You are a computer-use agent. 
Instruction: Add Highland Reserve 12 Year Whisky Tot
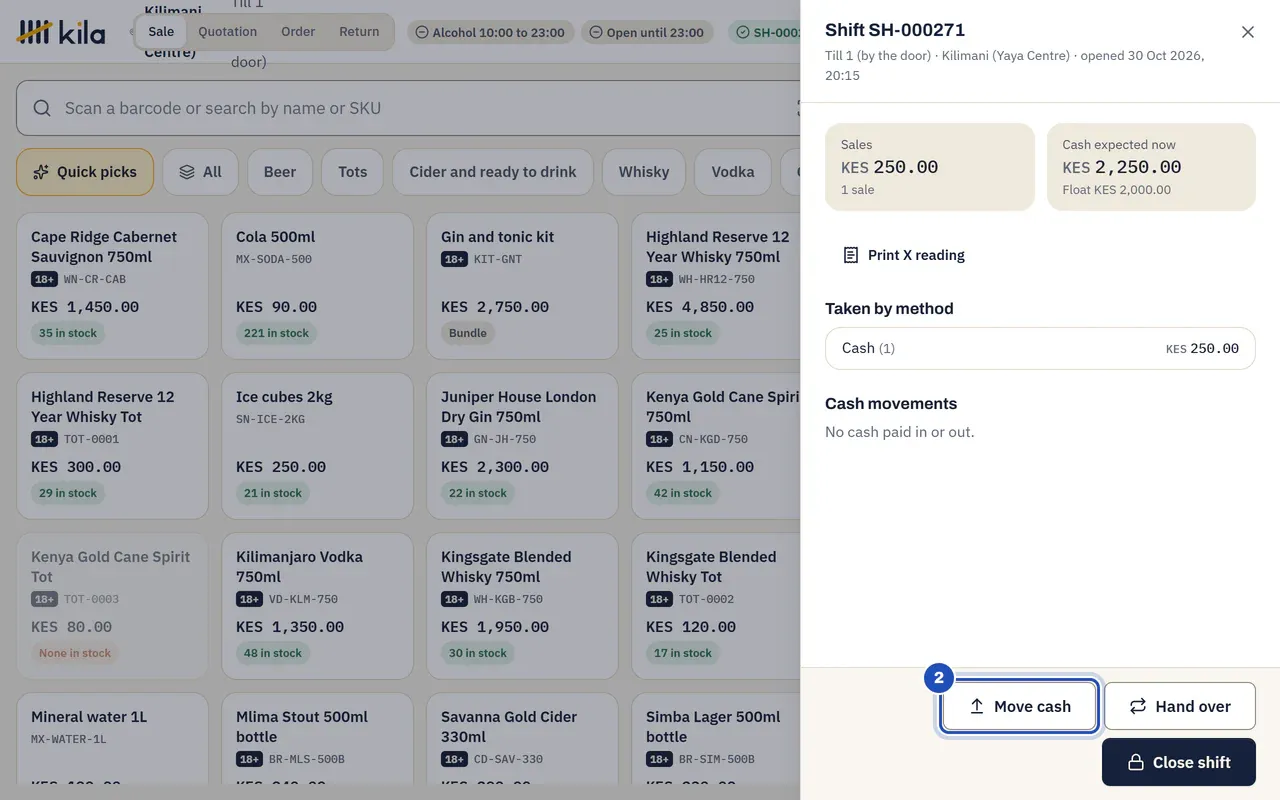tap(112, 446)
